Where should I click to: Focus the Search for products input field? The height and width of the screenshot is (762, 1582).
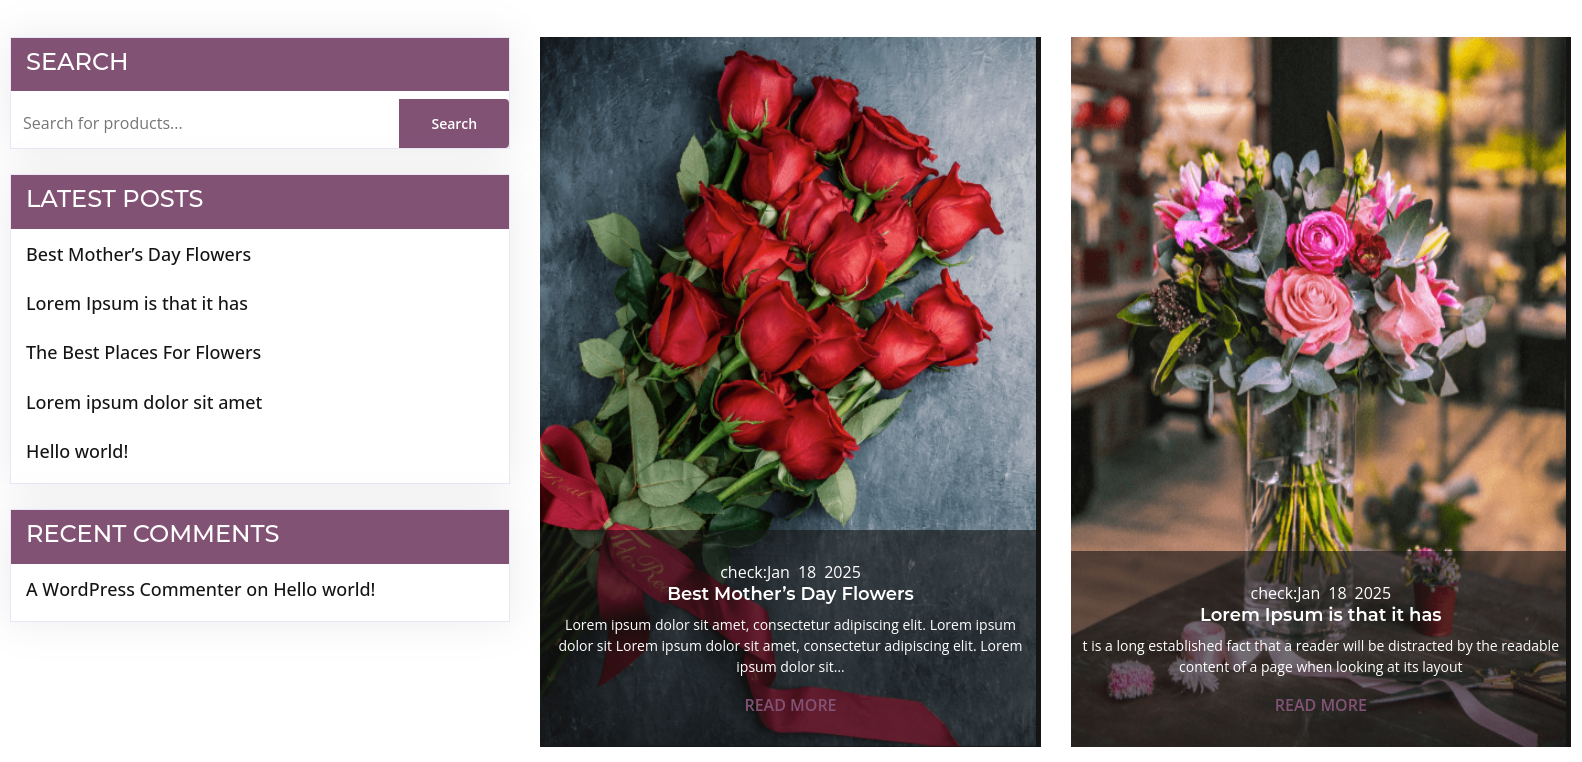(205, 123)
